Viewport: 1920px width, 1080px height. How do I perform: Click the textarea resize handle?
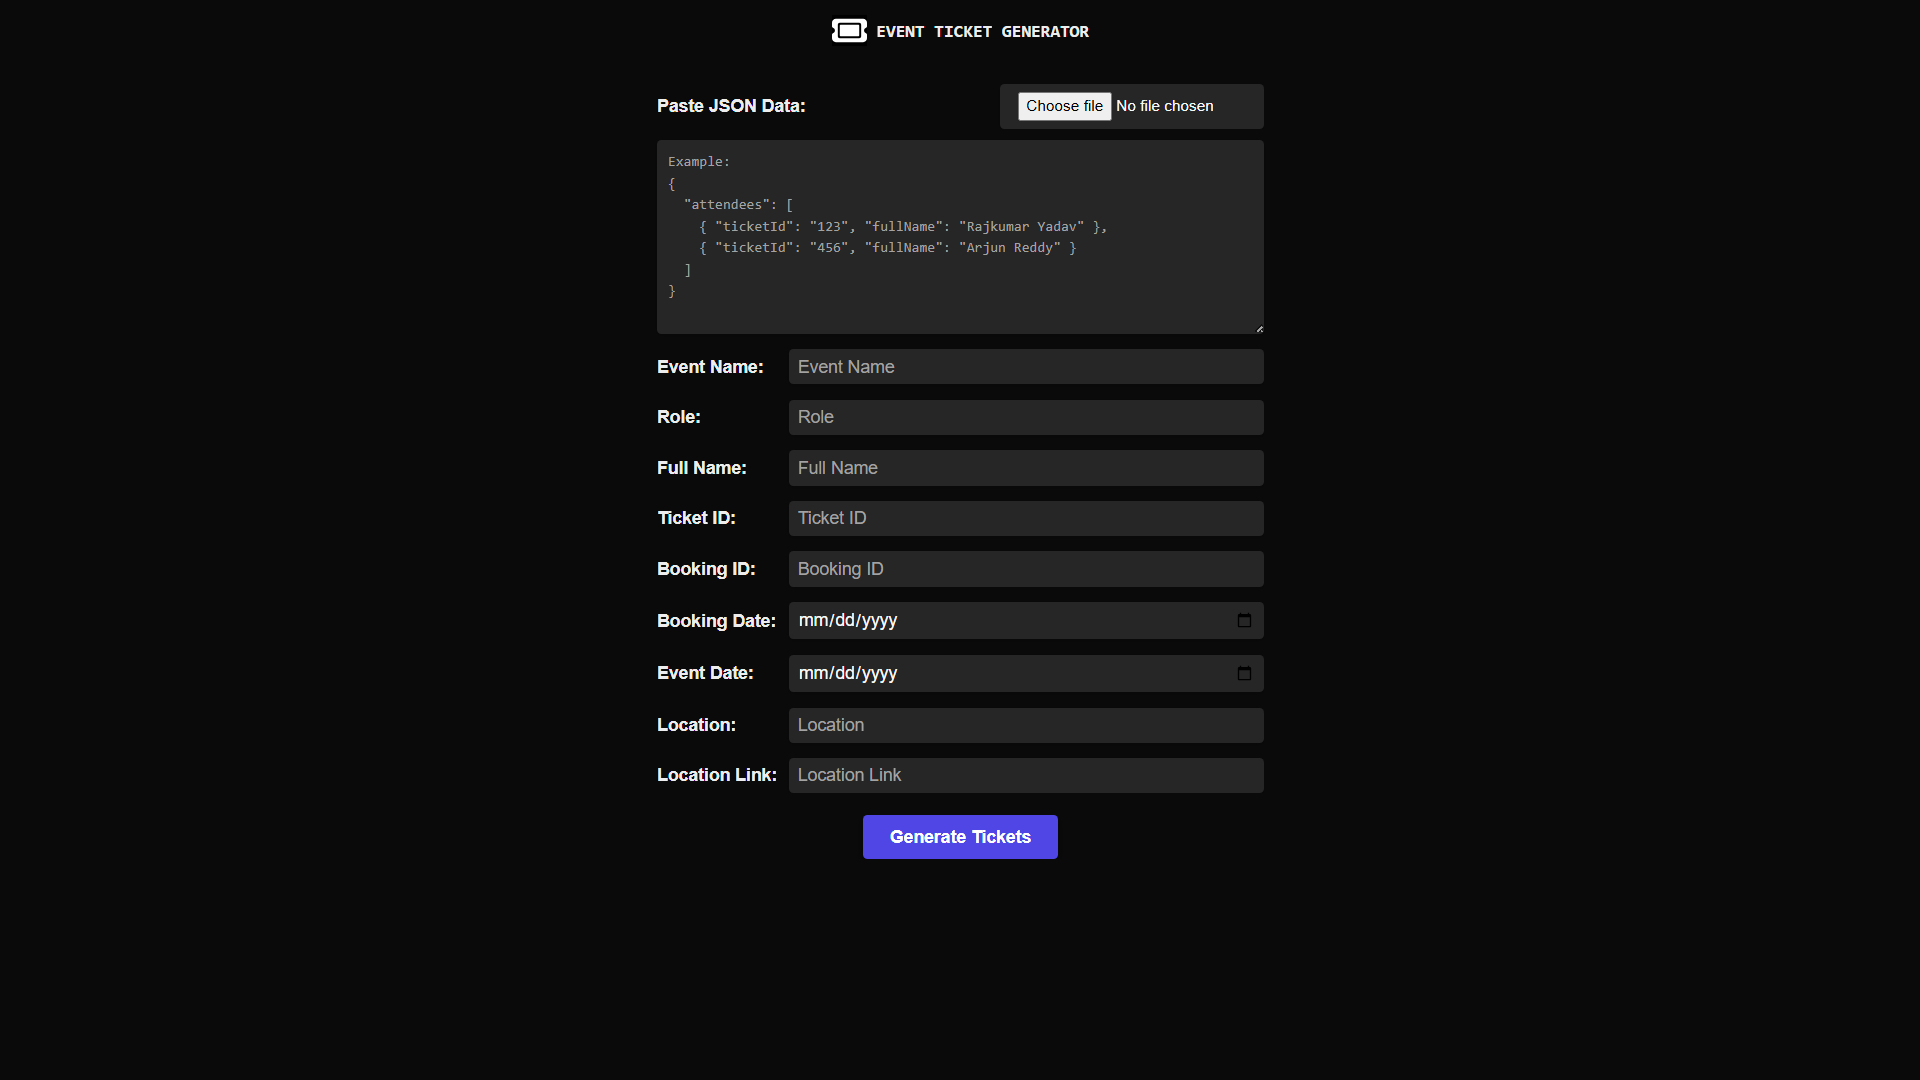(1258, 326)
